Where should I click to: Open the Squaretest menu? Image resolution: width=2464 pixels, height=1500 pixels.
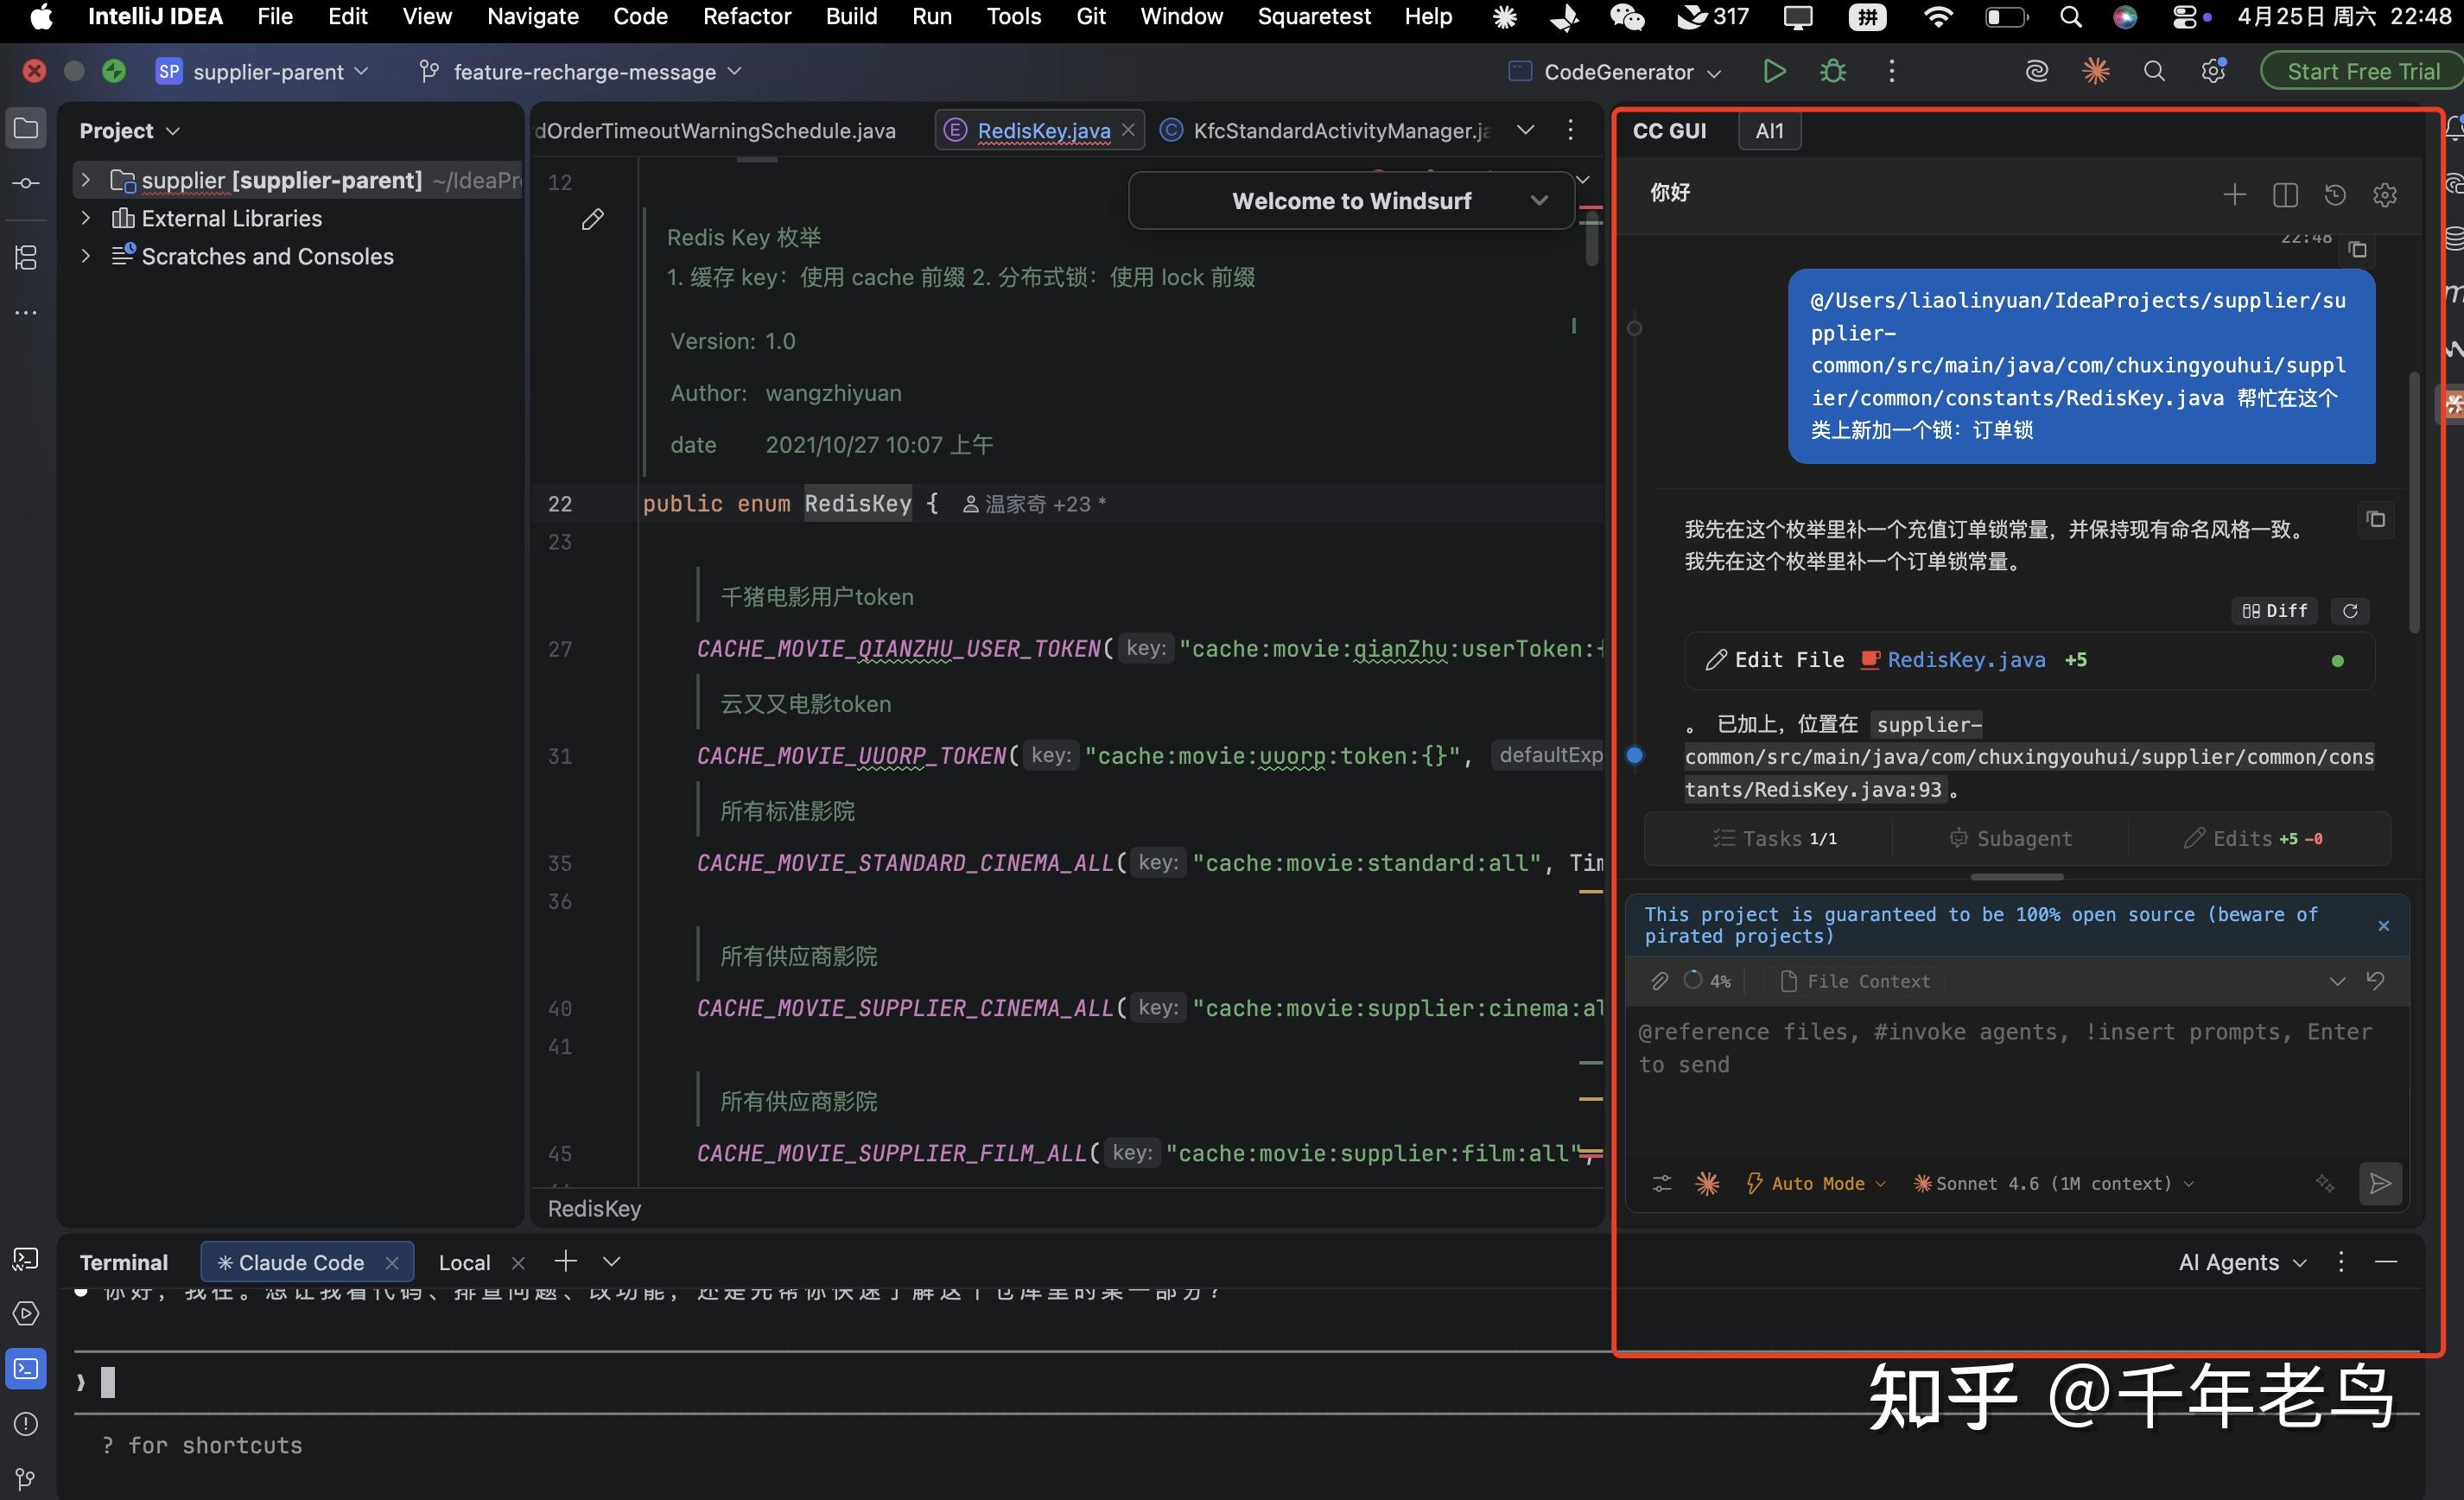(1313, 16)
